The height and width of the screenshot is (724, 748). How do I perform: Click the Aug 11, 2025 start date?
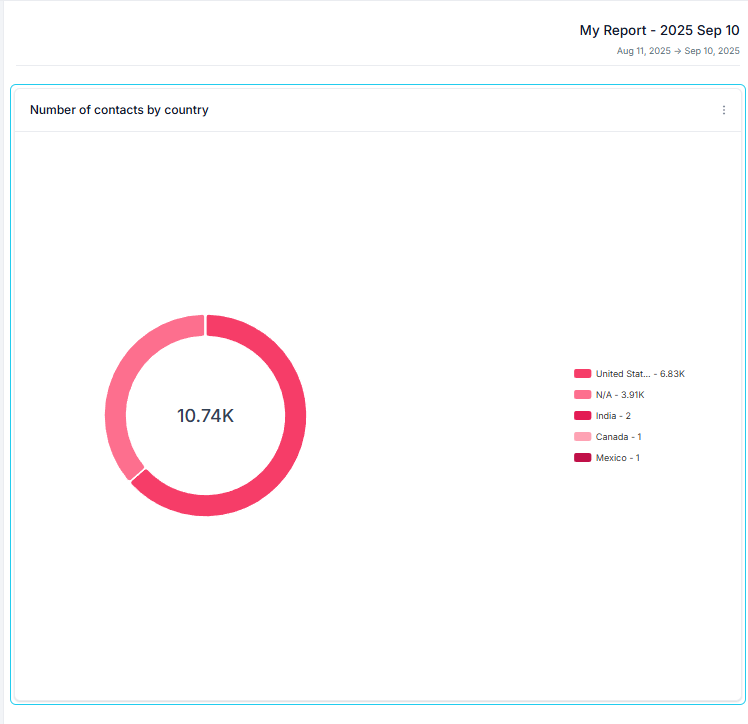pos(643,51)
